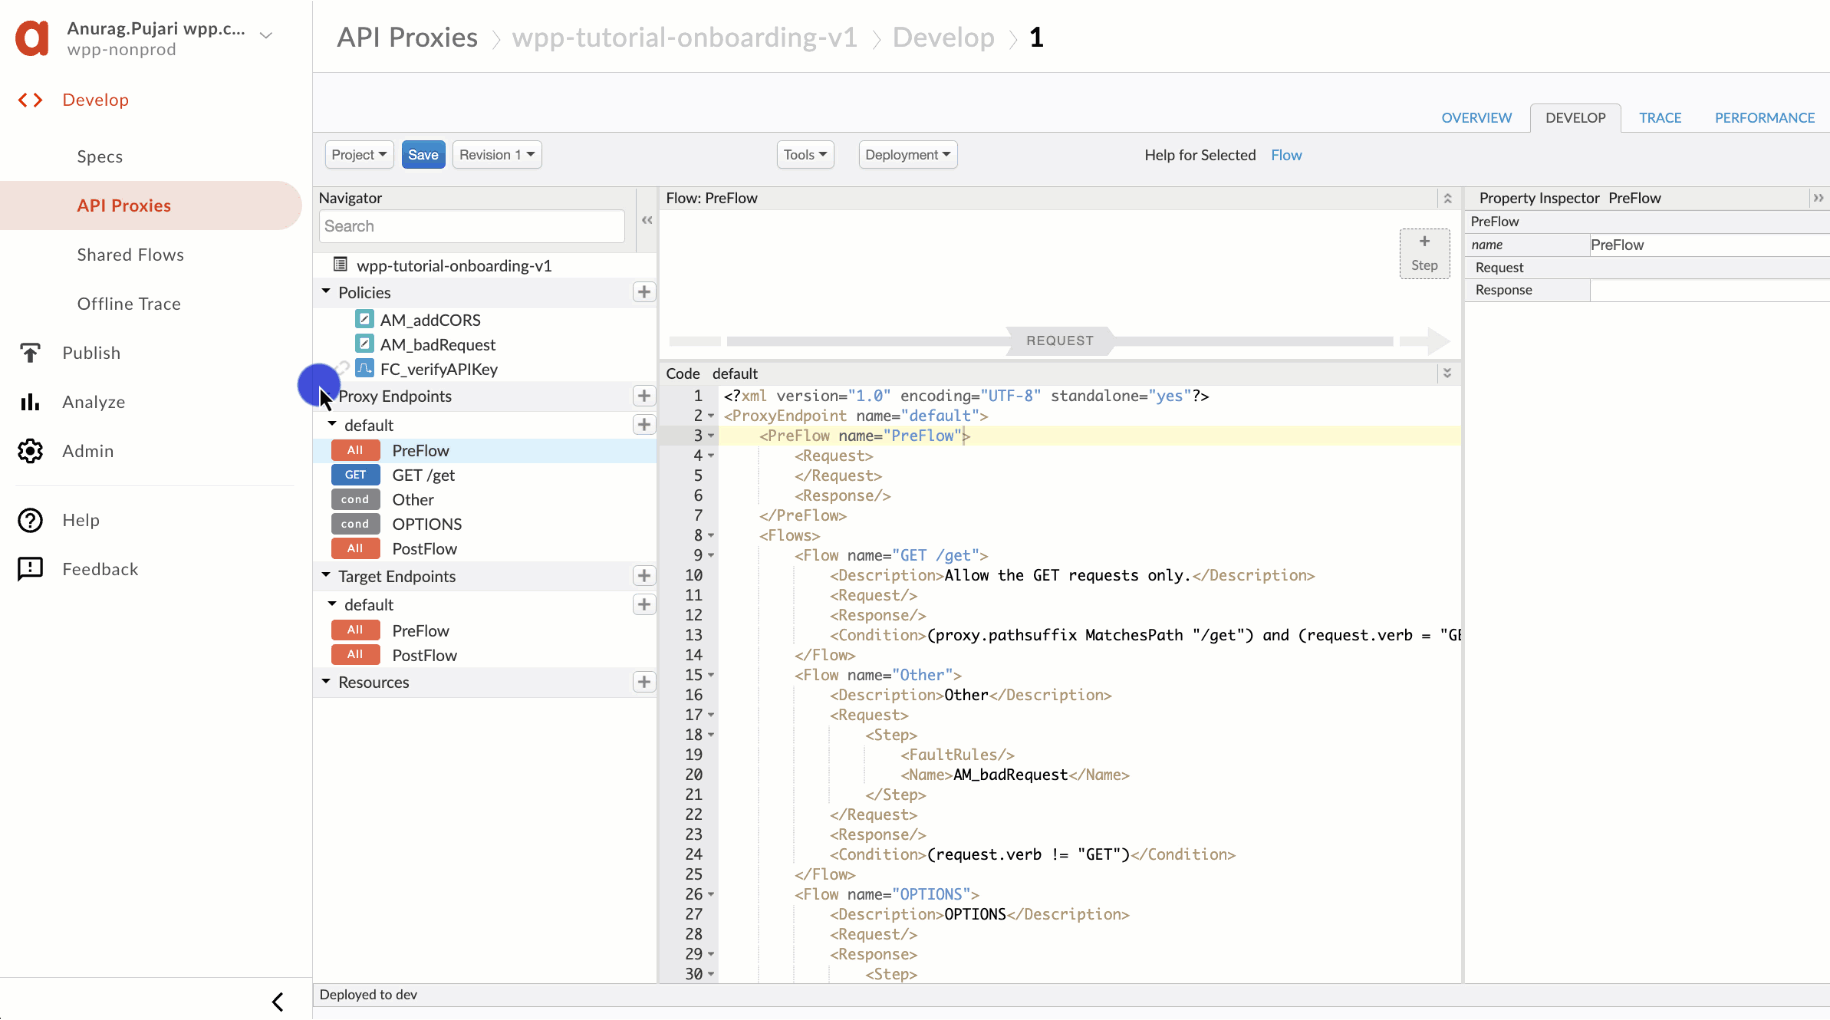This screenshot has width=1830, height=1020.
Task: Open the Flow help link
Action: (1286, 155)
